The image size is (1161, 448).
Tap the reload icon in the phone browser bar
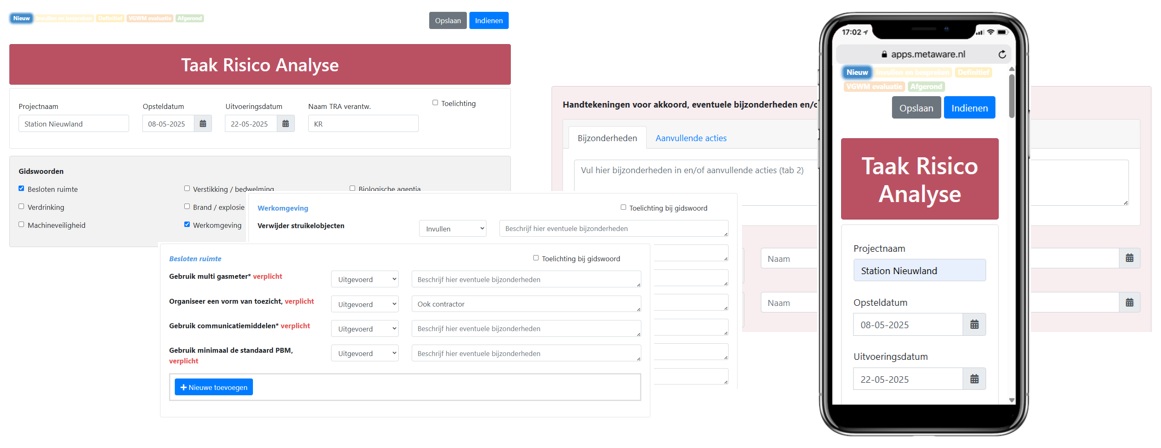(x=1002, y=54)
